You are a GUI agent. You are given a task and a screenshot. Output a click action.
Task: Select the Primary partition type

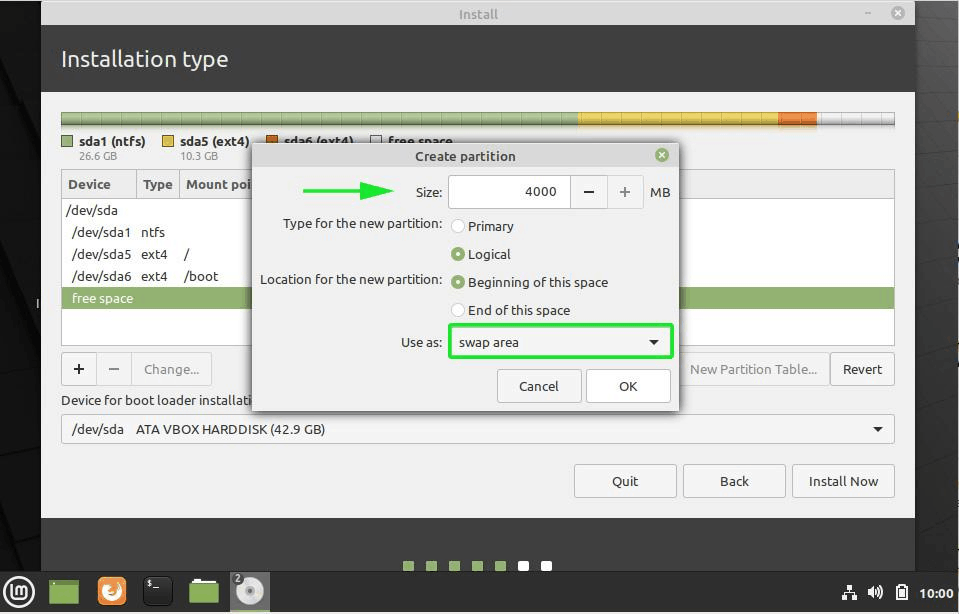(459, 226)
